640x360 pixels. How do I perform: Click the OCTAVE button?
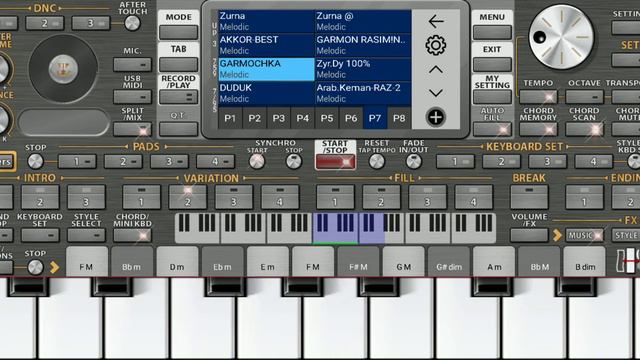tap(584, 97)
